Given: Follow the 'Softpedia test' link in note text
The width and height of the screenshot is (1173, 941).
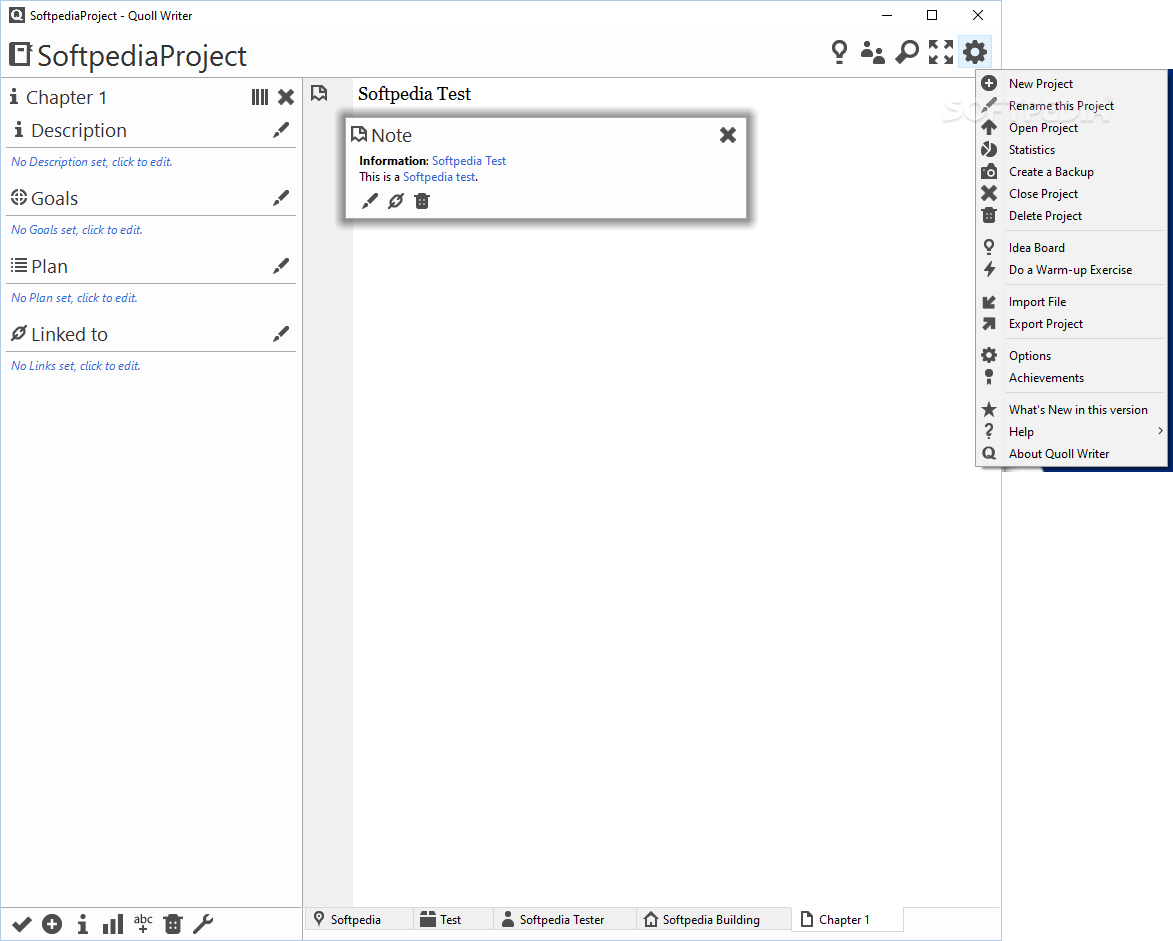Looking at the screenshot, I should pos(439,177).
